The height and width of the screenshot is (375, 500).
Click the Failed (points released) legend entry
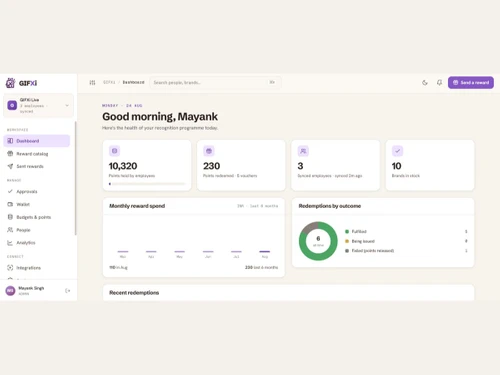(x=373, y=251)
